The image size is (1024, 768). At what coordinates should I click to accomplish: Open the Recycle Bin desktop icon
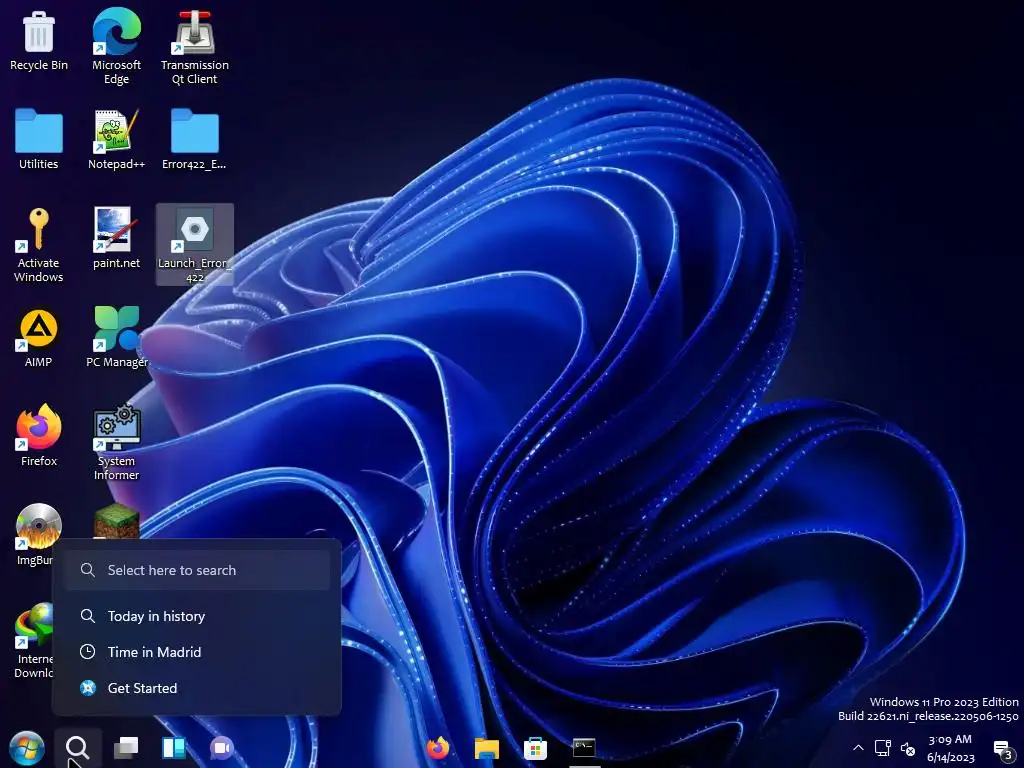click(39, 40)
